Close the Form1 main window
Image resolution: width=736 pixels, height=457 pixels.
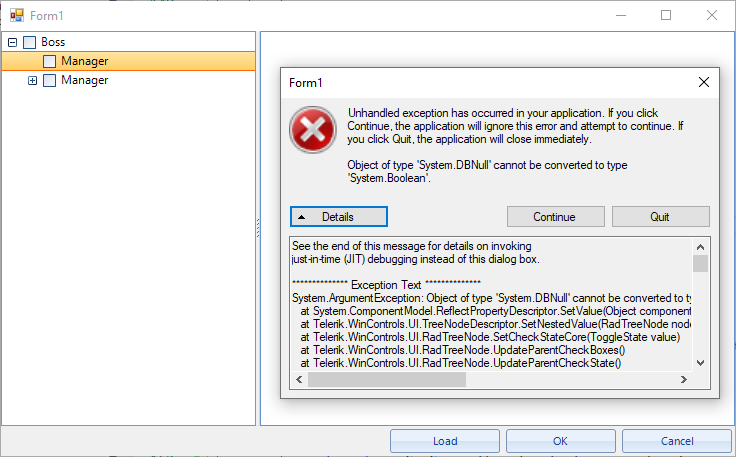point(711,15)
